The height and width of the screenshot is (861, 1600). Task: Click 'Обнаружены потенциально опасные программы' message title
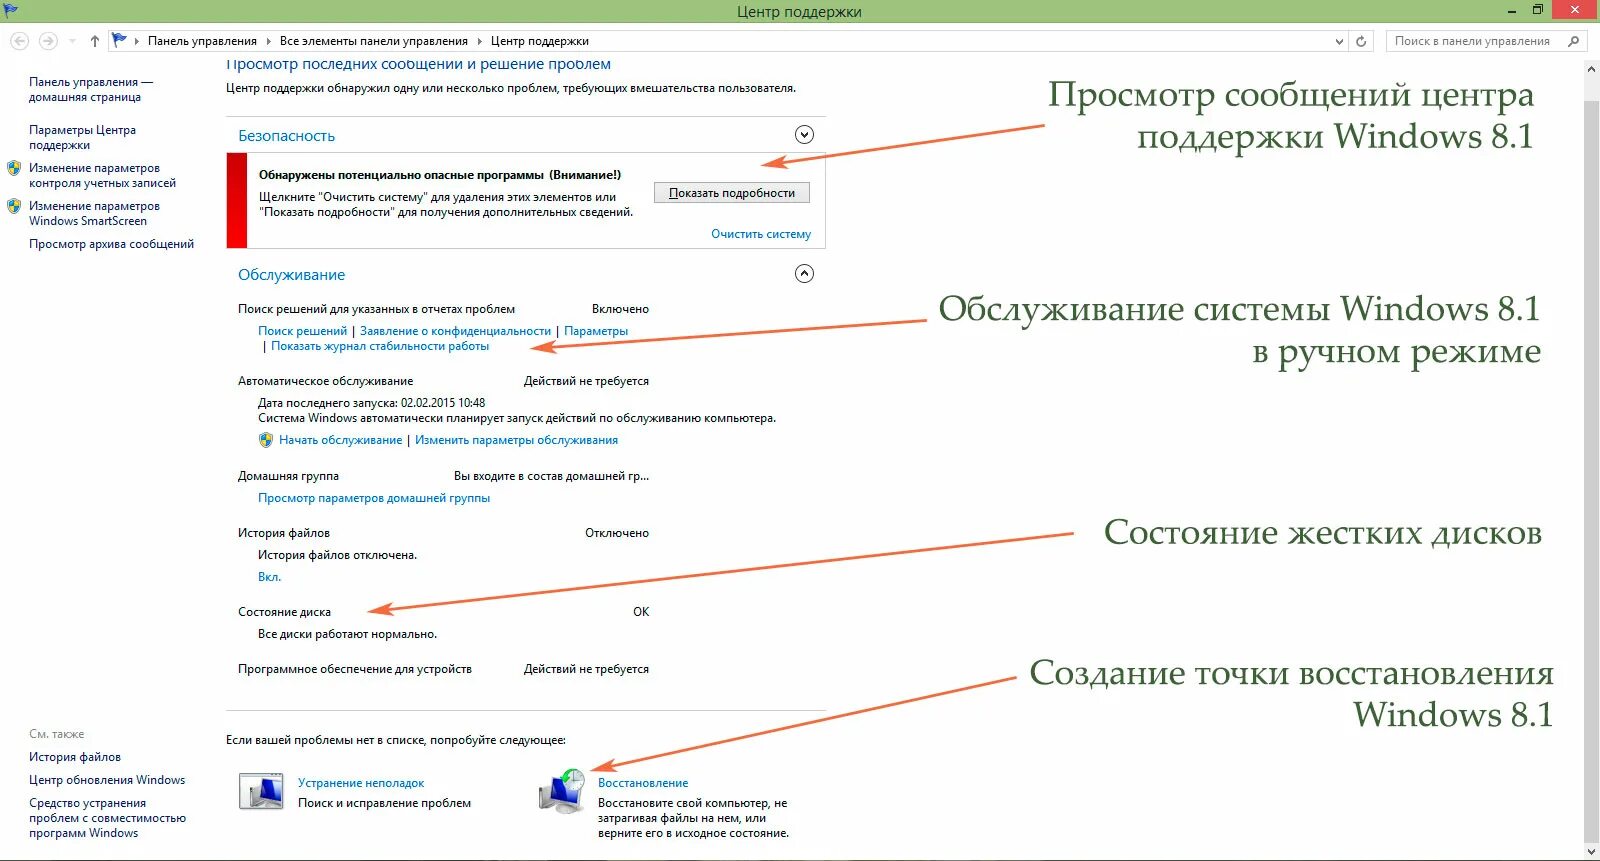[x=440, y=175]
